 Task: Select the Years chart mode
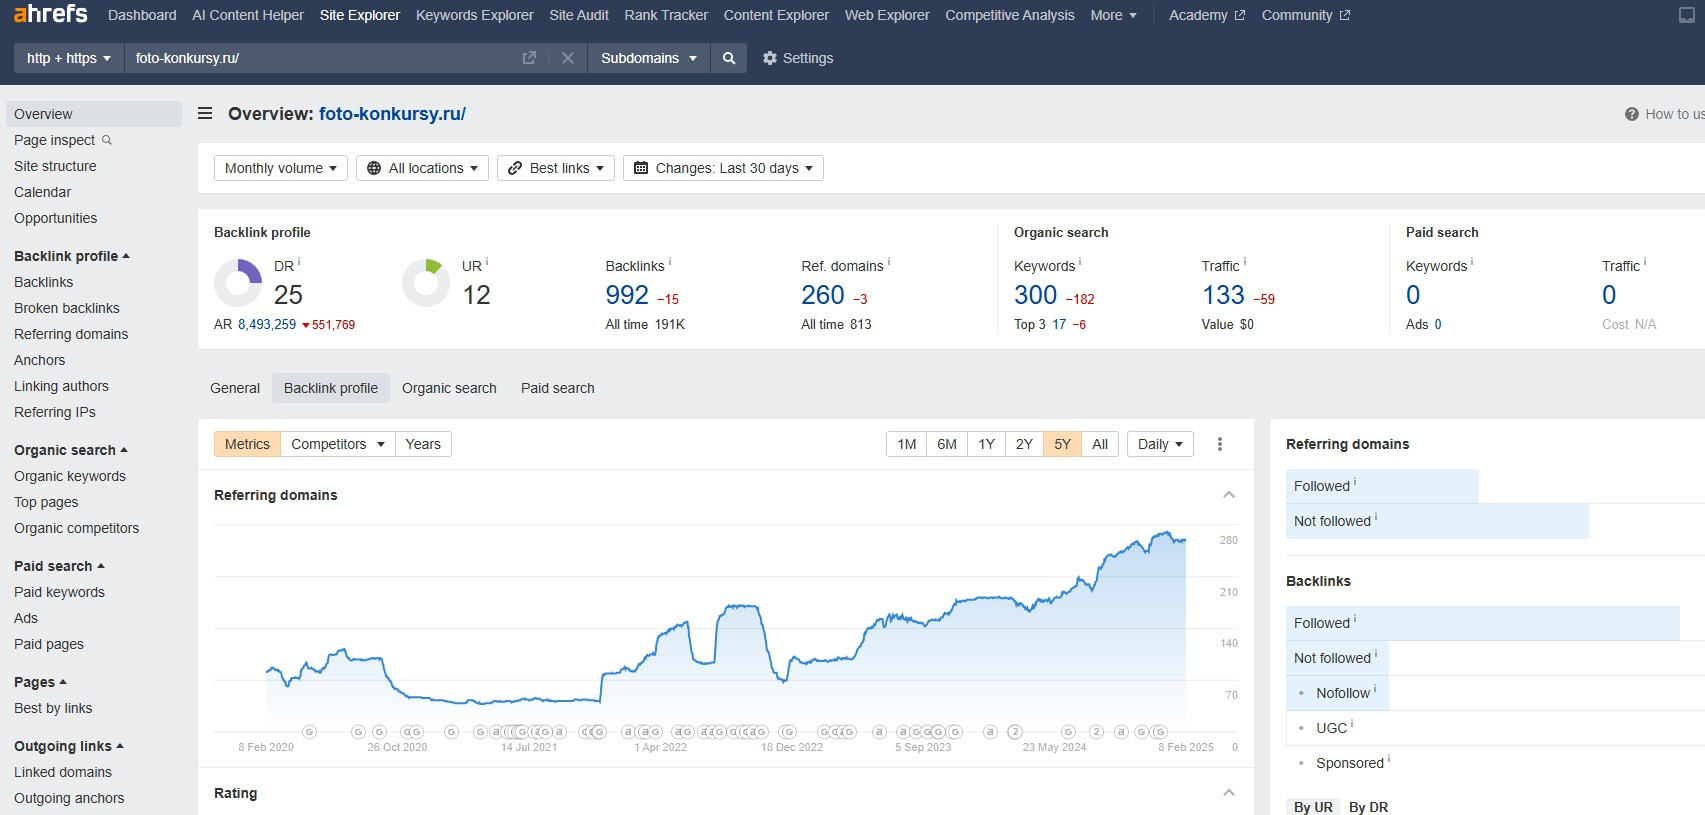click(423, 444)
